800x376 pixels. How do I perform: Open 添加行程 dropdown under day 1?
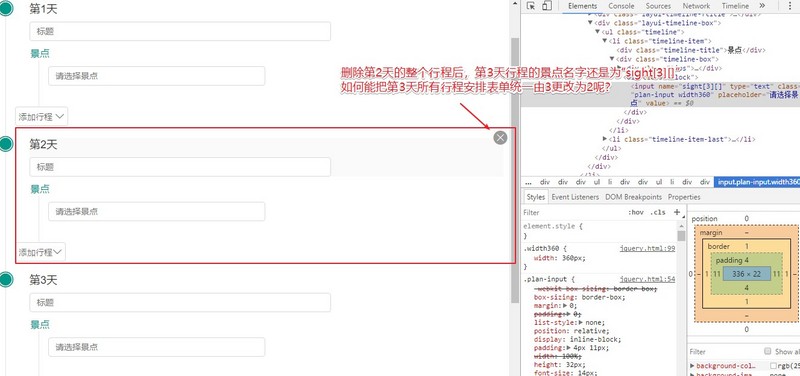(x=41, y=116)
